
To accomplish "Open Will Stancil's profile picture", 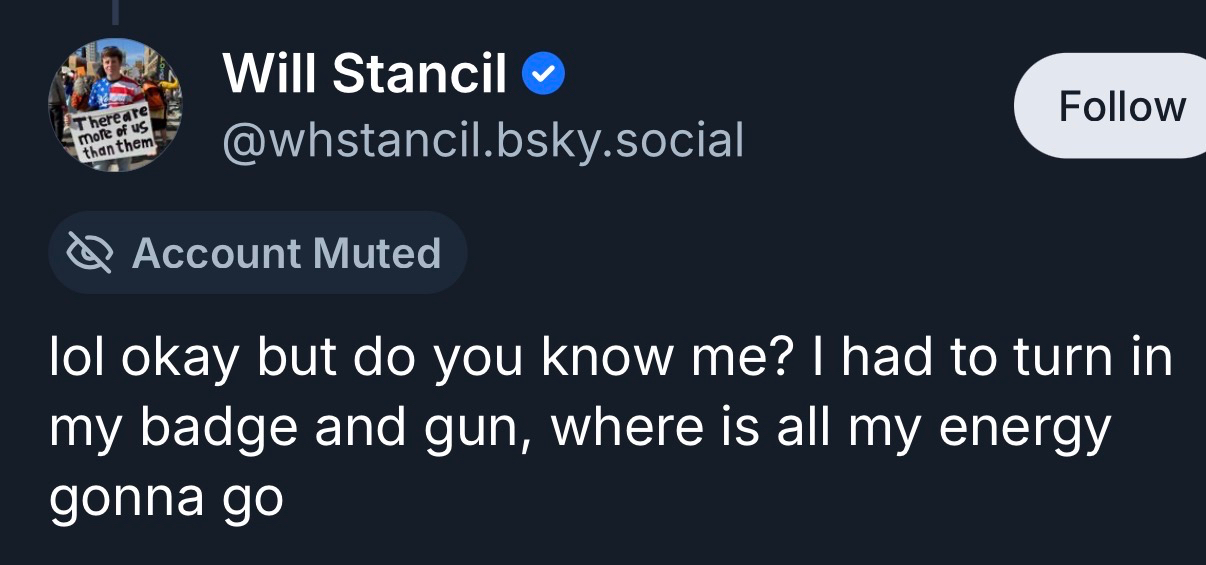I will point(114,104).
